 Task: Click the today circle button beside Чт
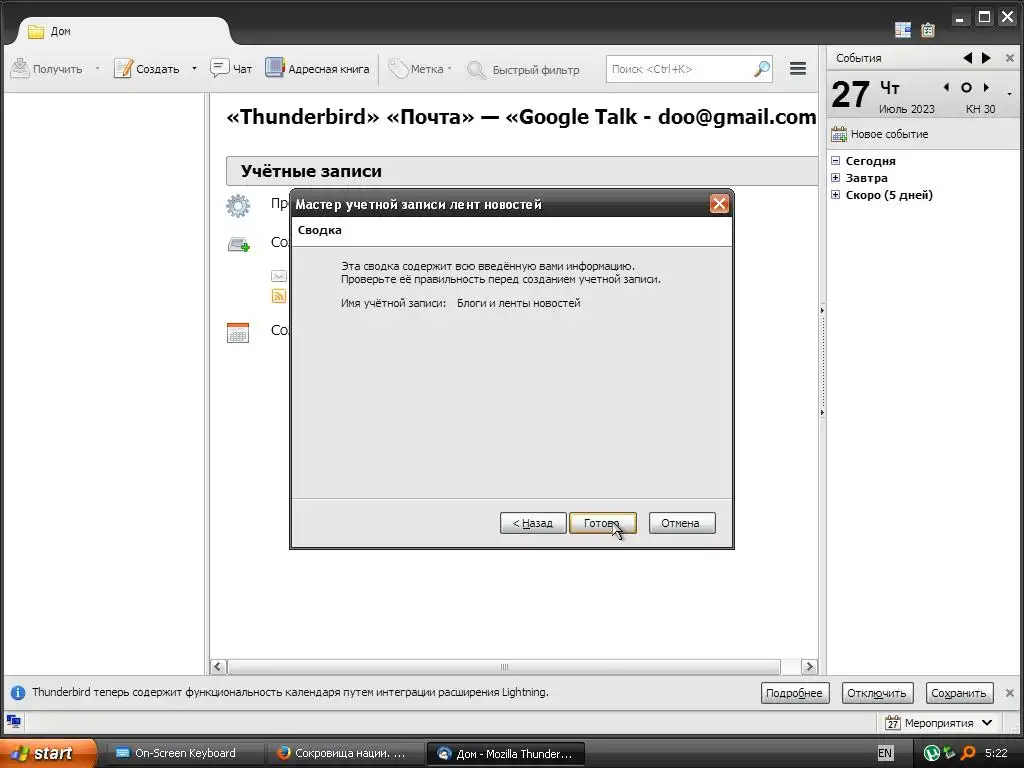point(966,87)
